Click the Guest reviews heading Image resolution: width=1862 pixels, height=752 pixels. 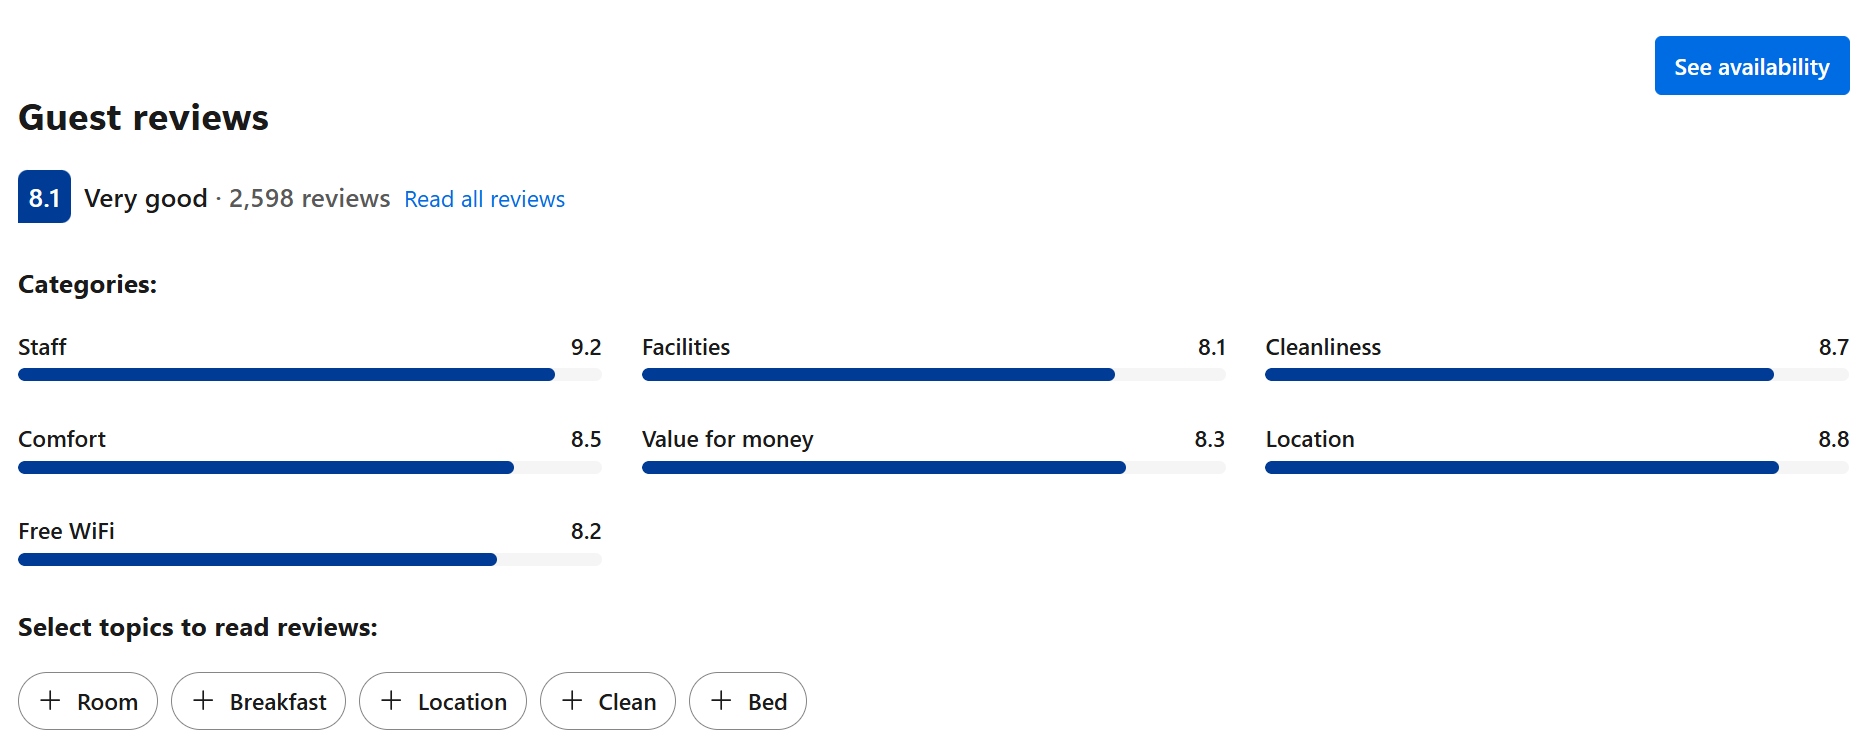pyautogui.click(x=144, y=118)
